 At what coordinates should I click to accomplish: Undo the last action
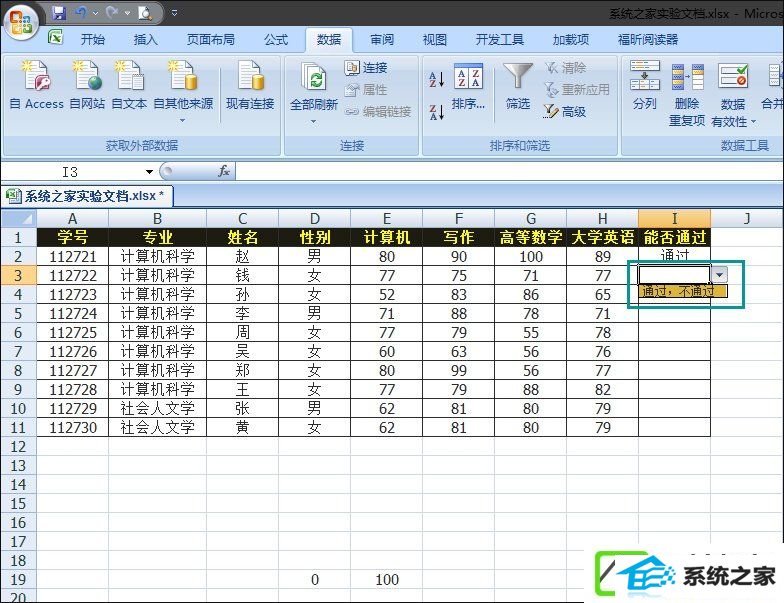pos(81,12)
